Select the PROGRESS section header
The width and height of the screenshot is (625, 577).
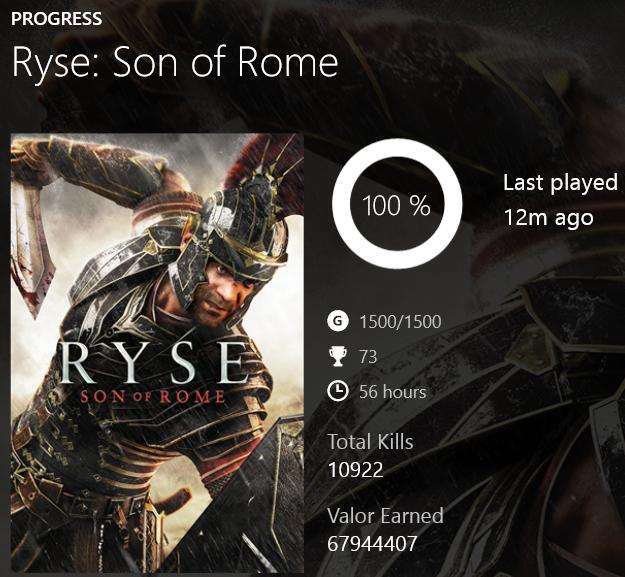tap(57, 19)
